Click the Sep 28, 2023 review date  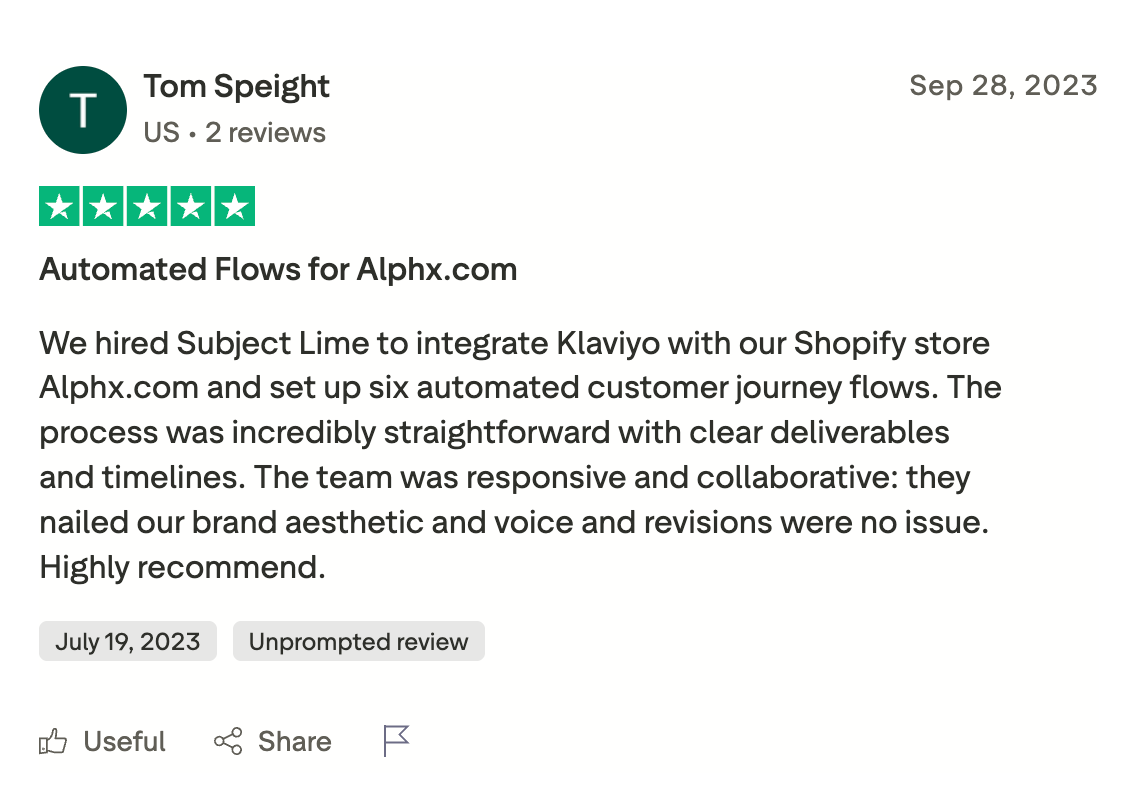tap(1003, 85)
